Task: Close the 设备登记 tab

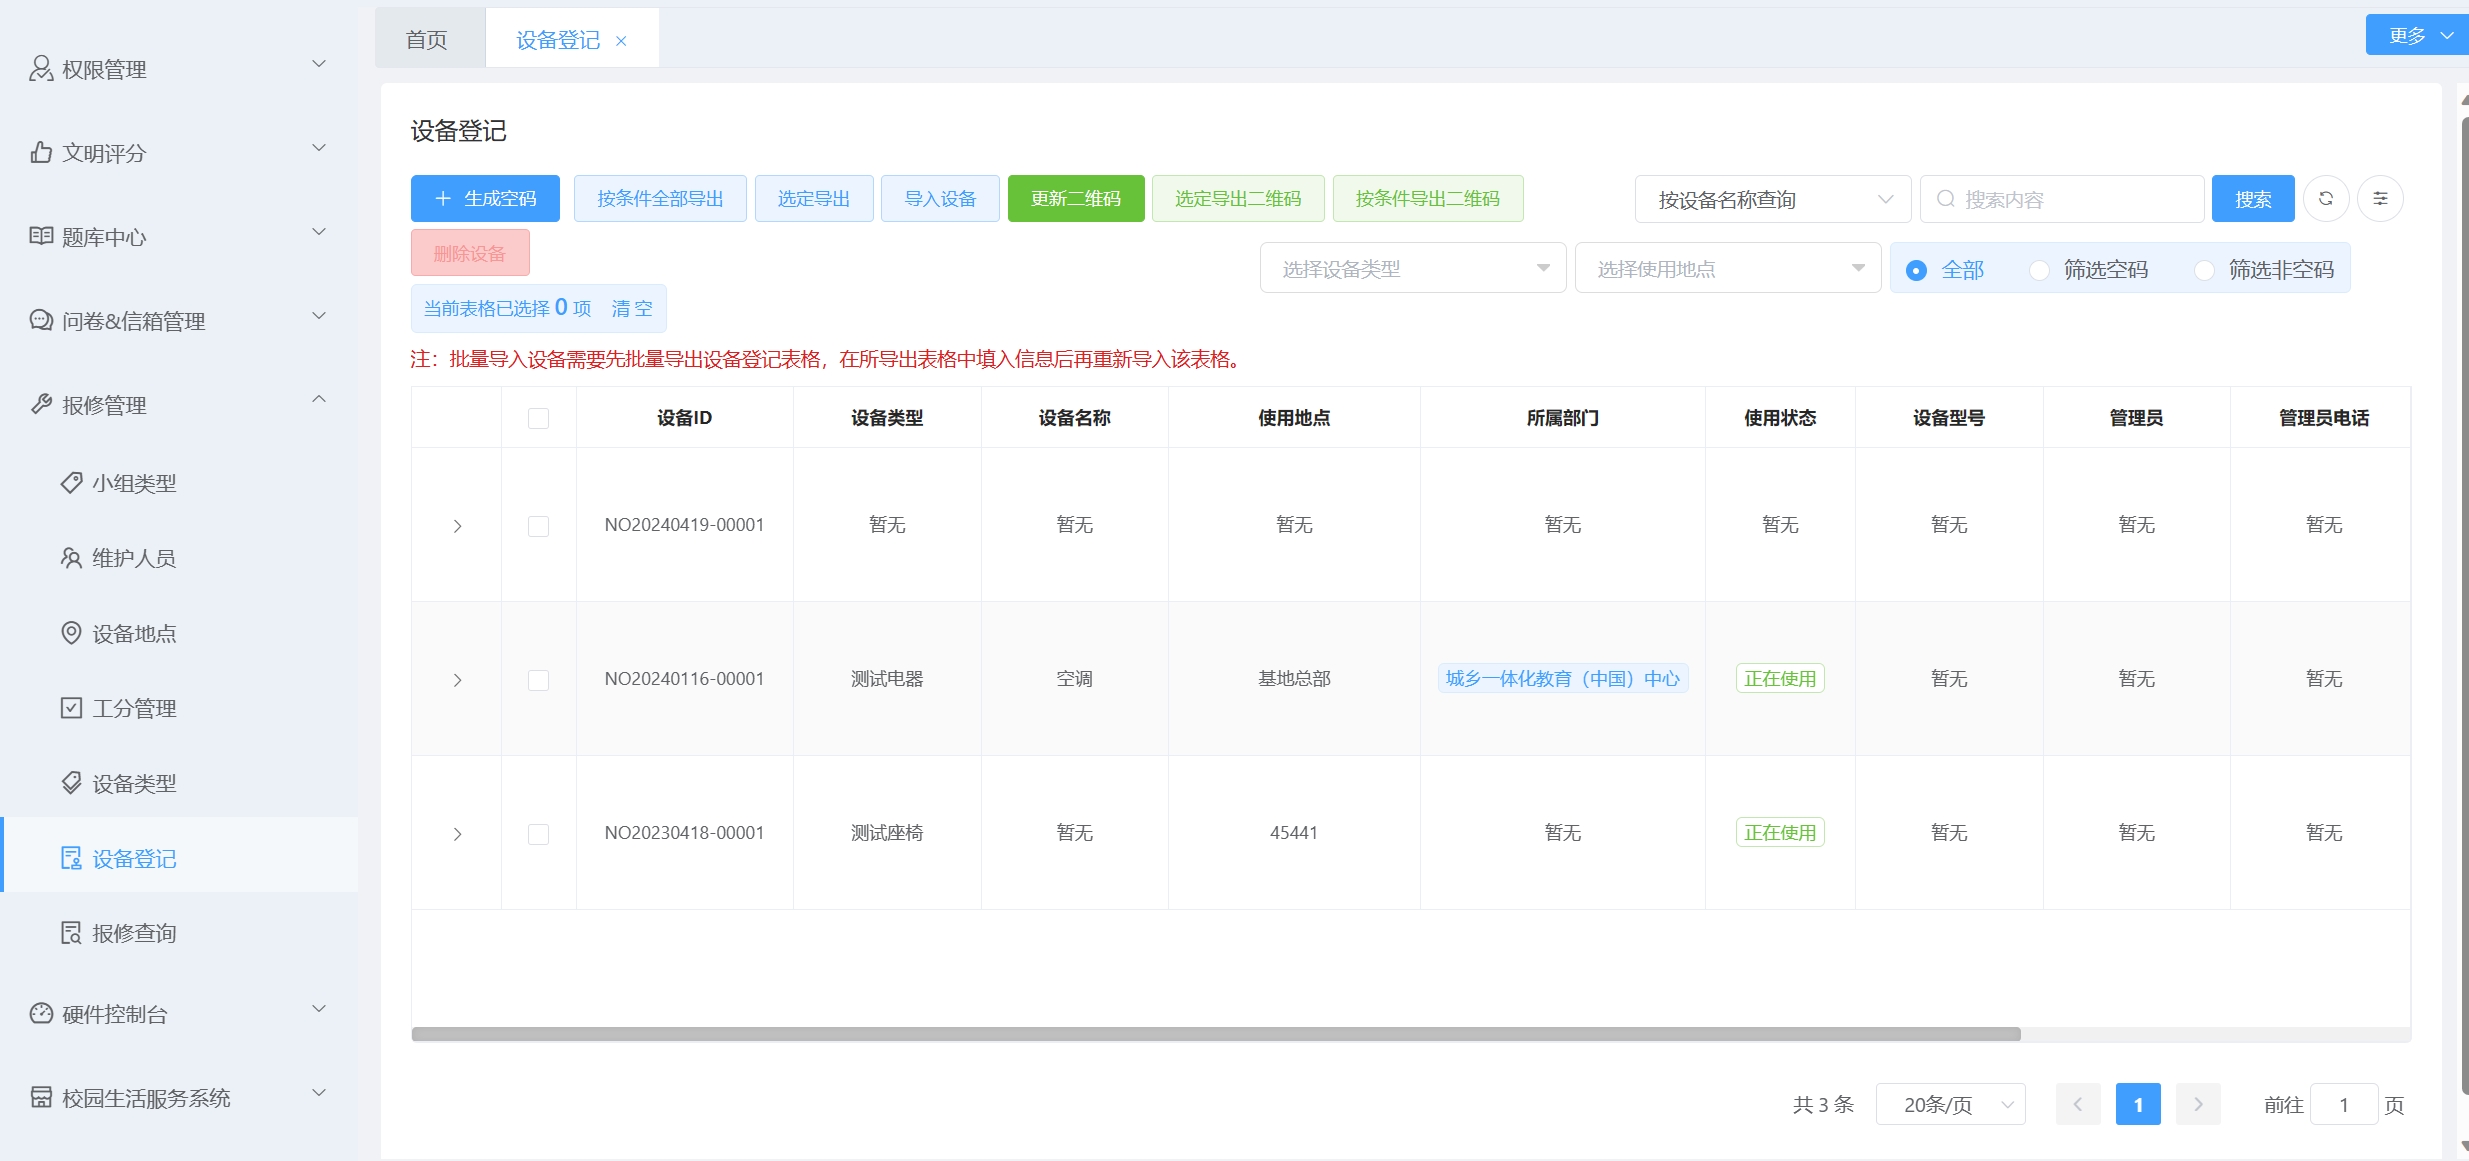Action: coord(621,41)
